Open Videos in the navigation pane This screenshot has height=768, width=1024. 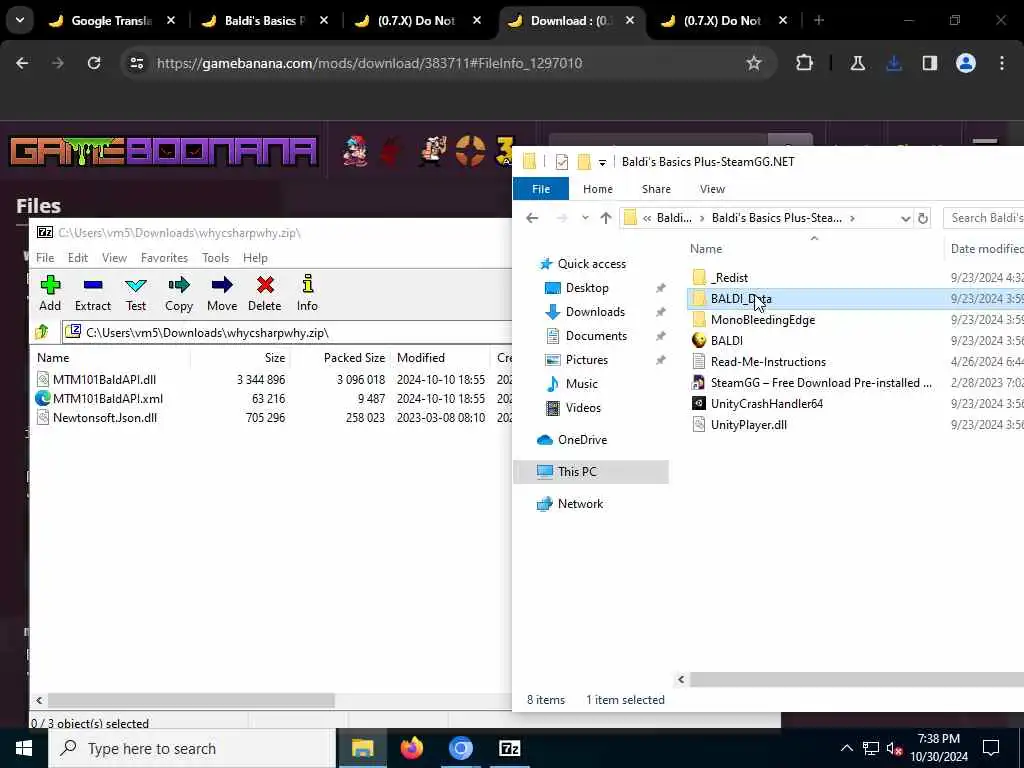583,408
